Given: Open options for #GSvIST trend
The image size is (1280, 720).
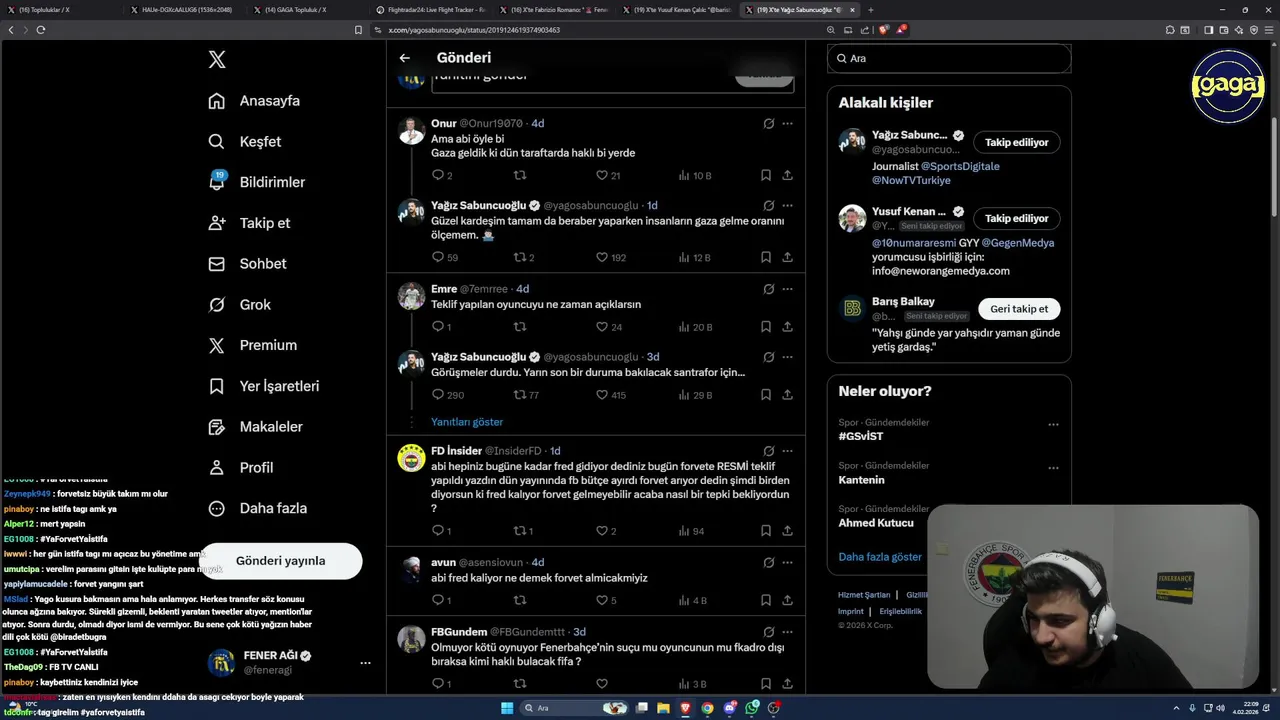Looking at the screenshot, I should pos(1053,425).
